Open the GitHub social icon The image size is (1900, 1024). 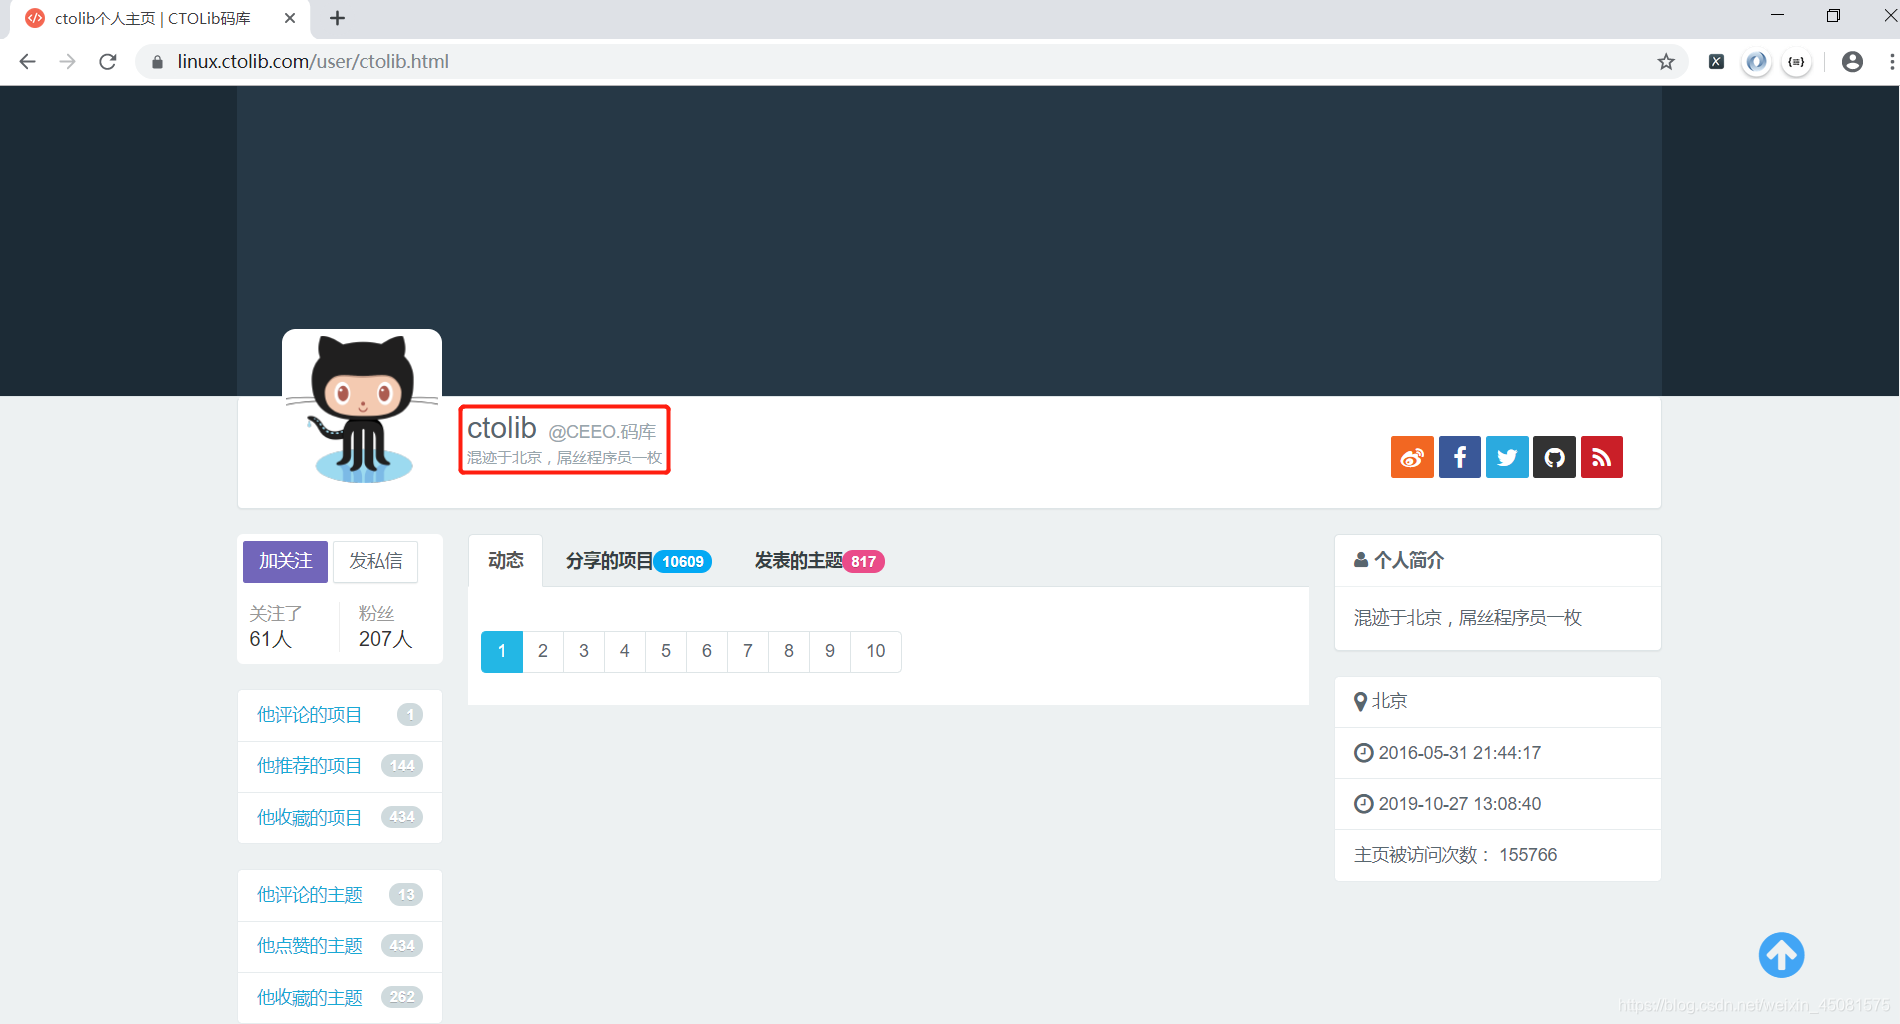1554,457
